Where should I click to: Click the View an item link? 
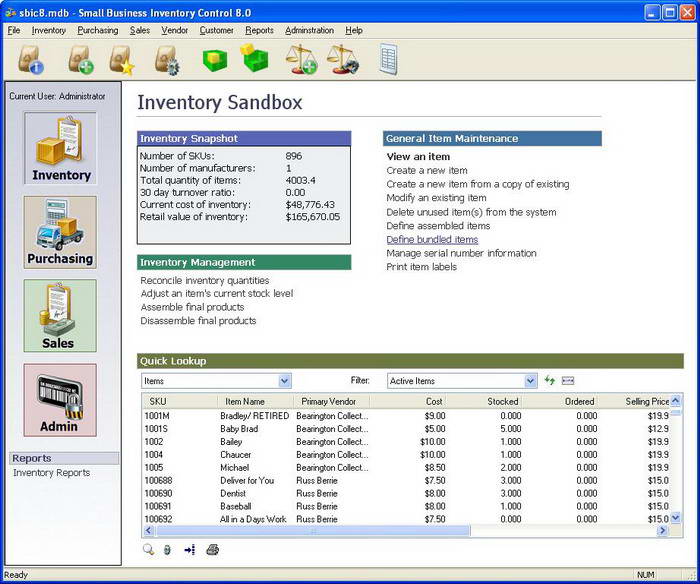coord(418,157)
